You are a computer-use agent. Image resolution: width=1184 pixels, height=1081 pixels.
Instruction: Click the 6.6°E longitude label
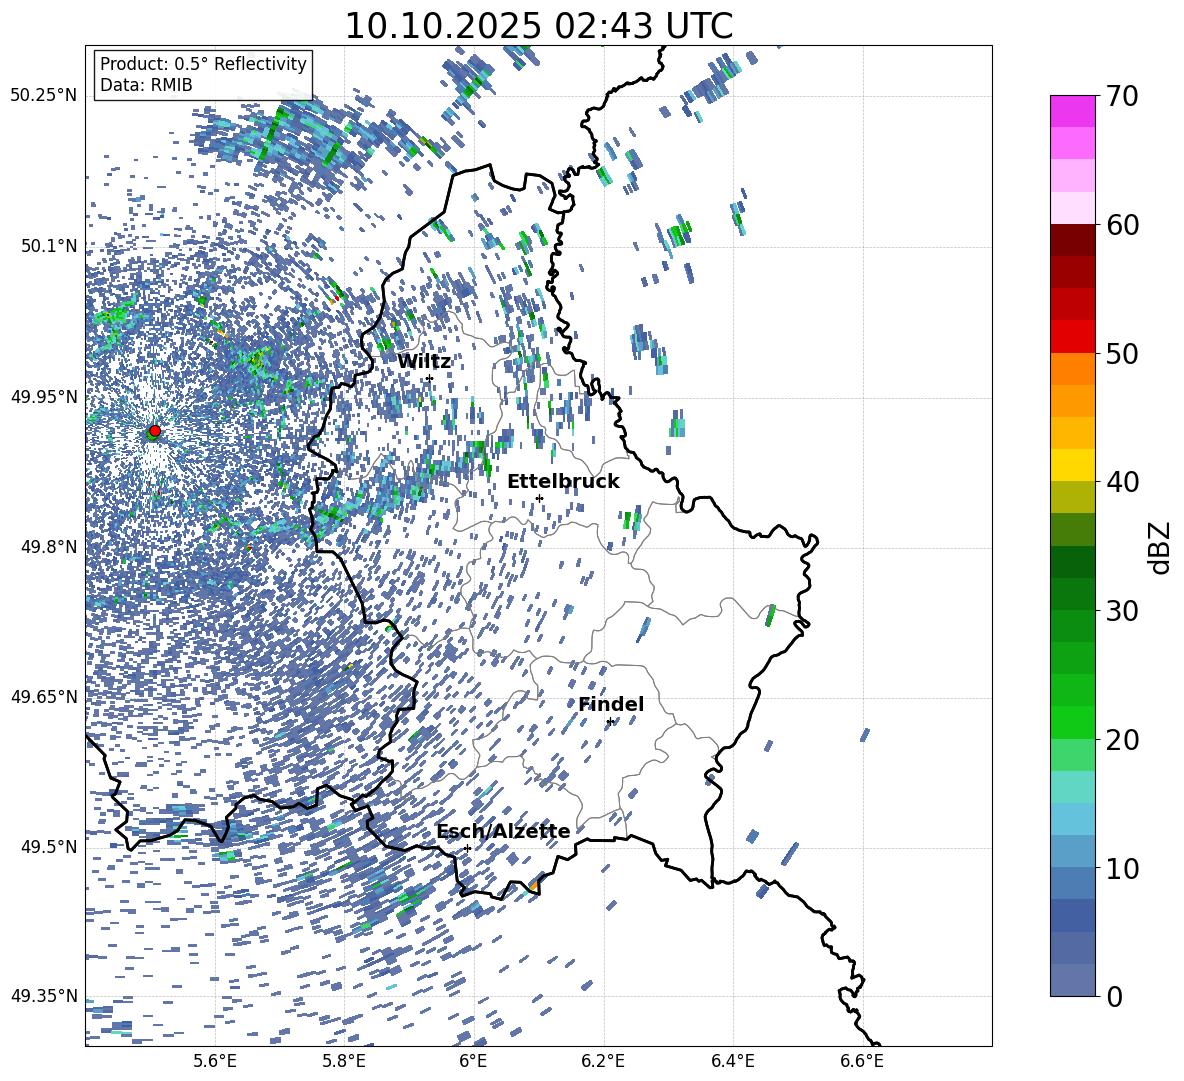coord(862,1061)
